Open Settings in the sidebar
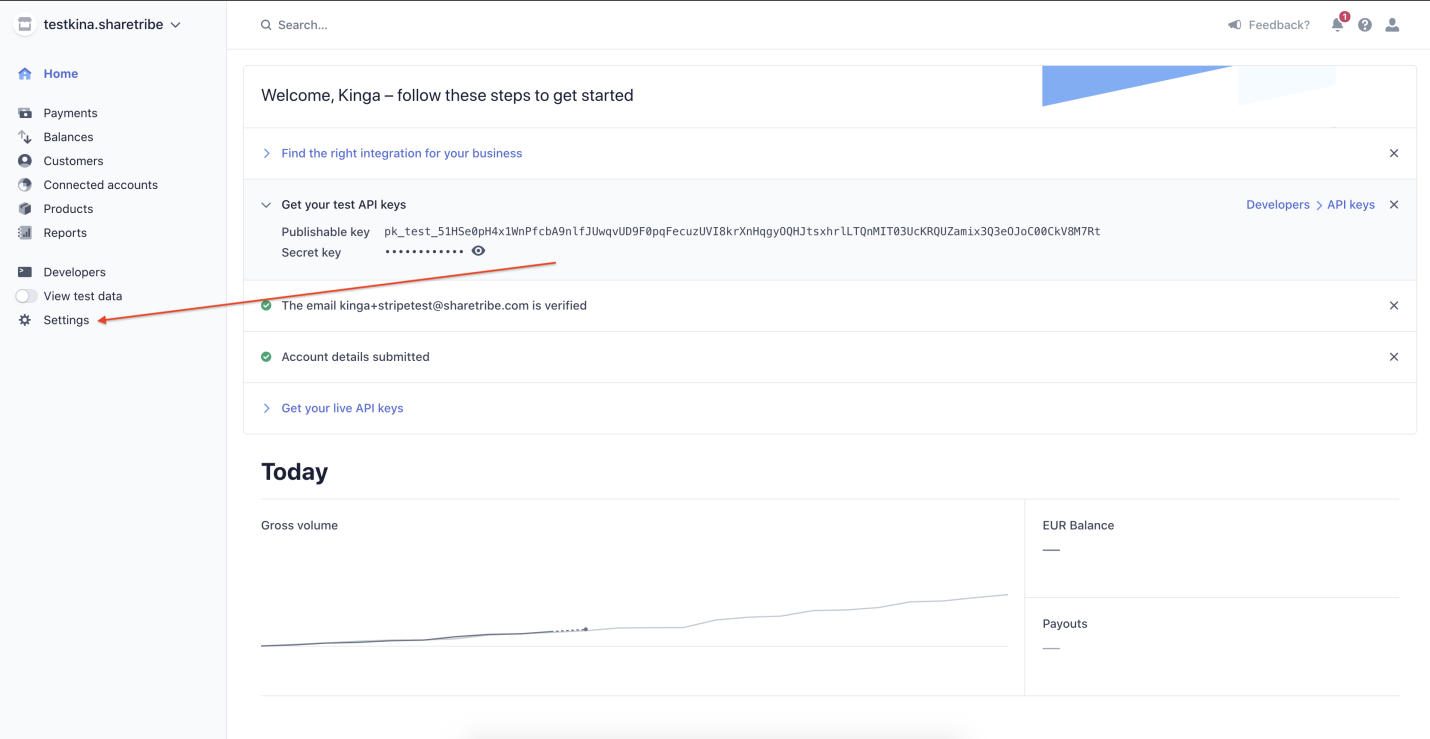 point(66,320)
